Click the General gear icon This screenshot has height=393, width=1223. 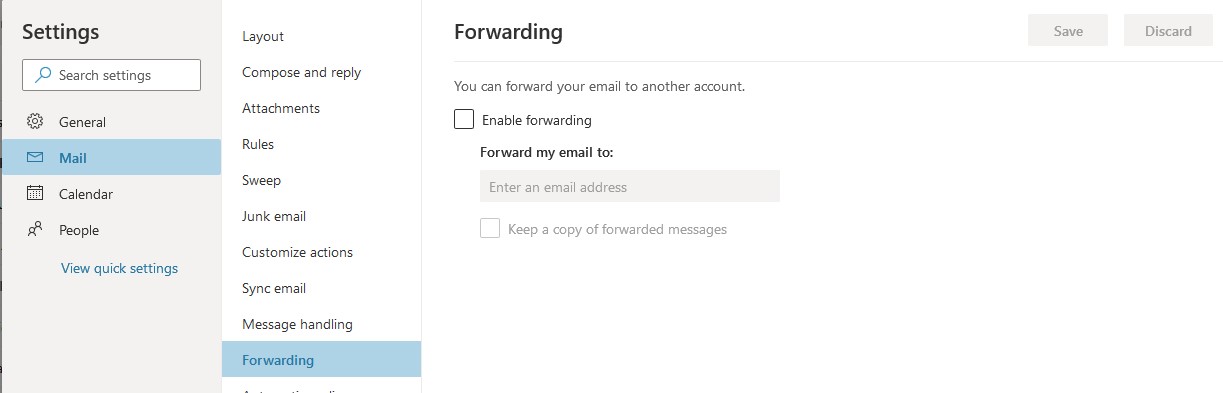click(36, 122)
